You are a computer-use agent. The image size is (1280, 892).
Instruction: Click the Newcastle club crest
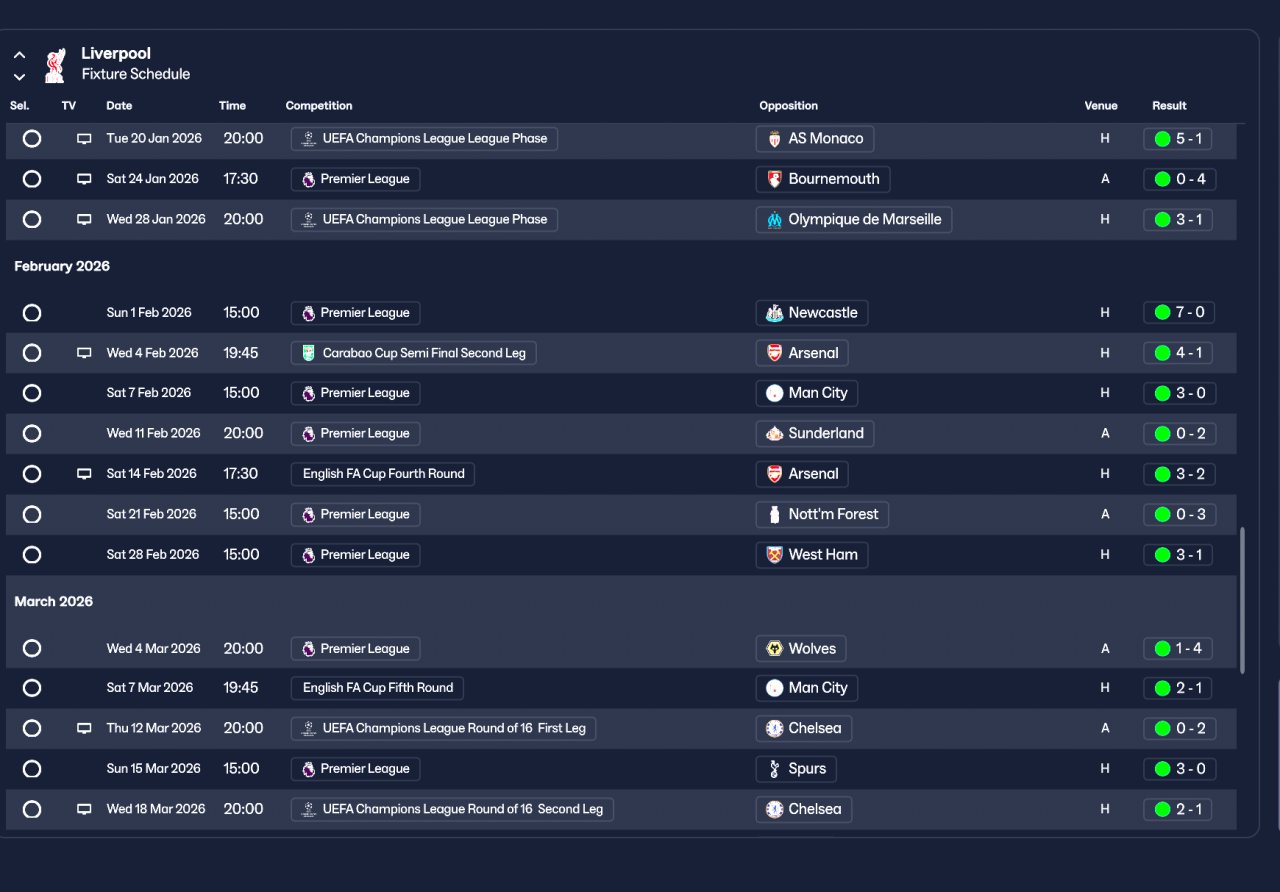point(774,313)
